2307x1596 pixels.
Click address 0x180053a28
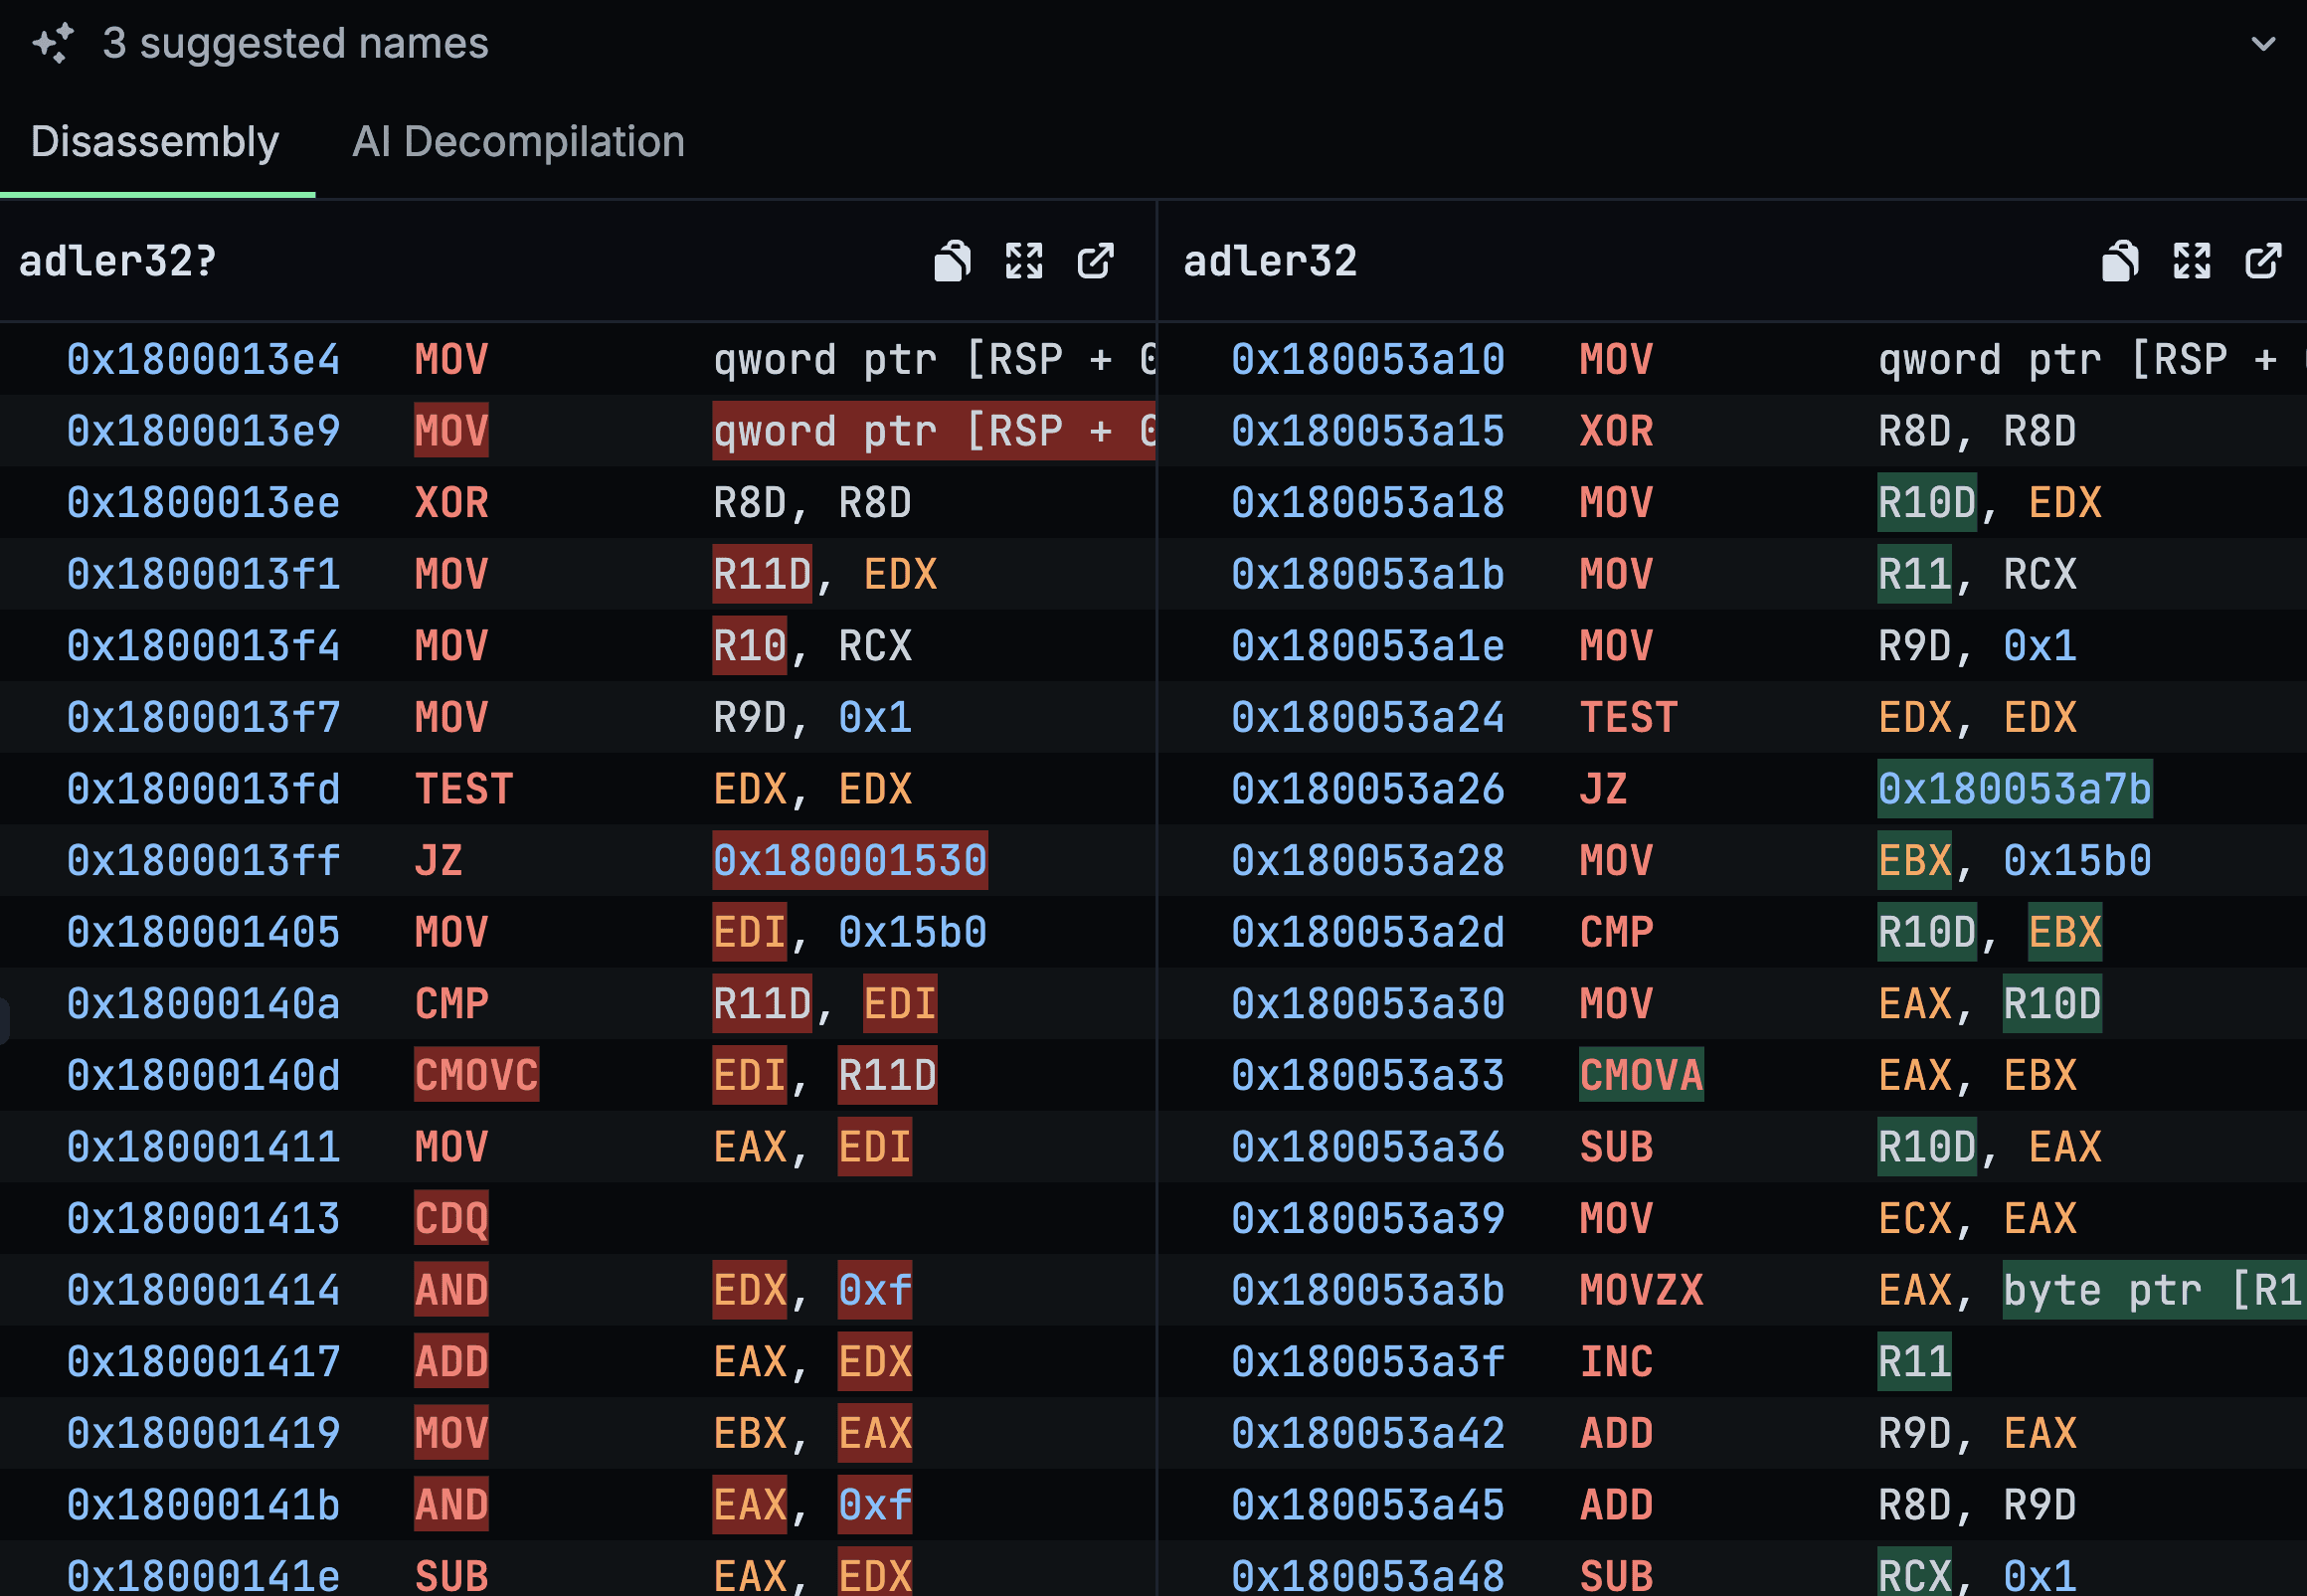pyautogui.click(x=1368, y=861)
